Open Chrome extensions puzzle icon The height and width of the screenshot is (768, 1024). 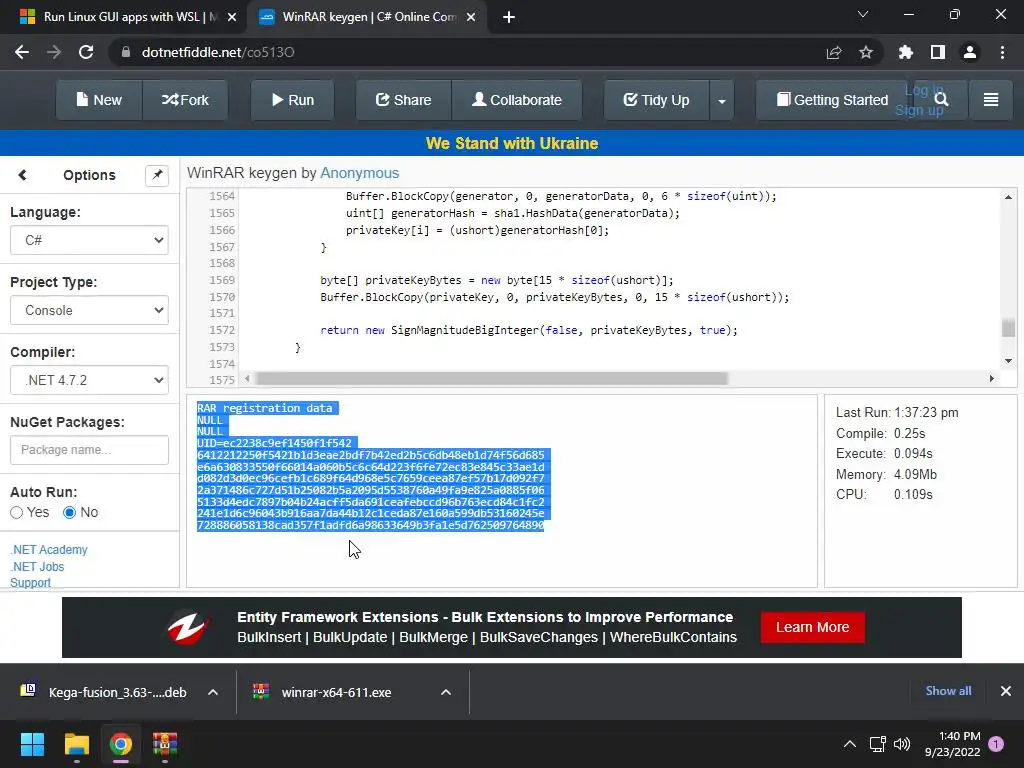906,52
